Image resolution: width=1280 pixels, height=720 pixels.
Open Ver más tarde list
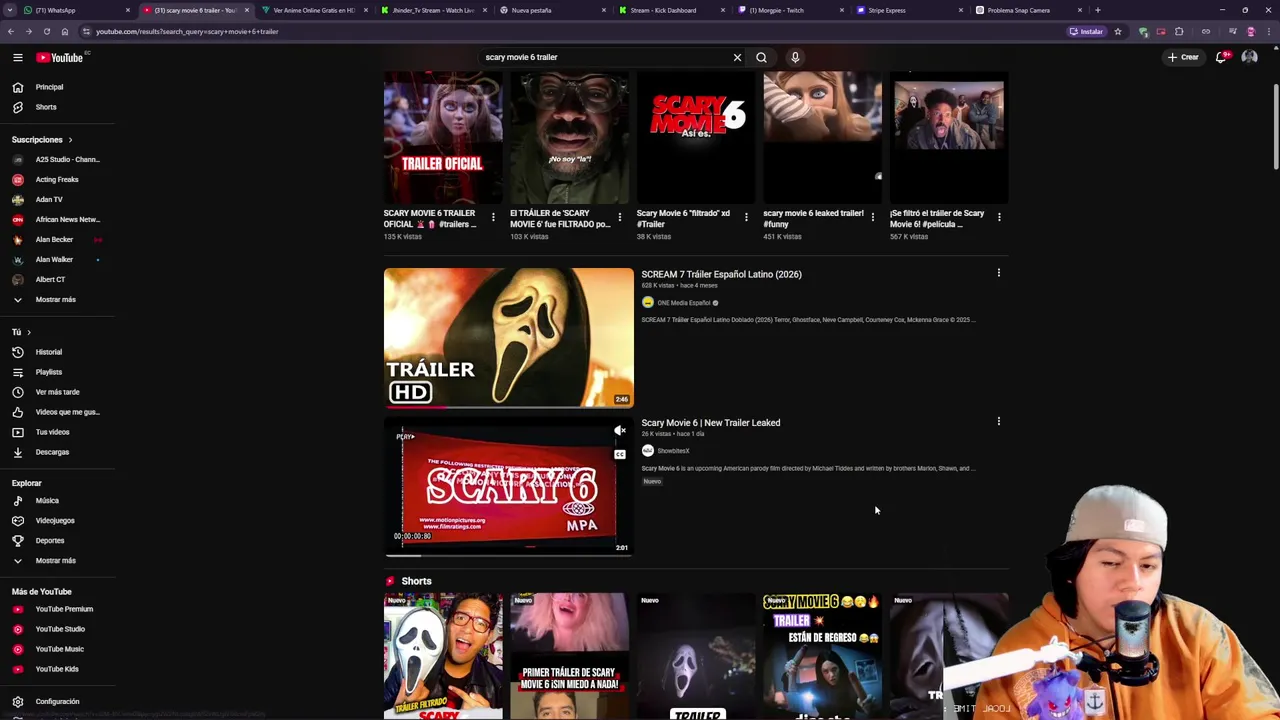coord(57,392)
